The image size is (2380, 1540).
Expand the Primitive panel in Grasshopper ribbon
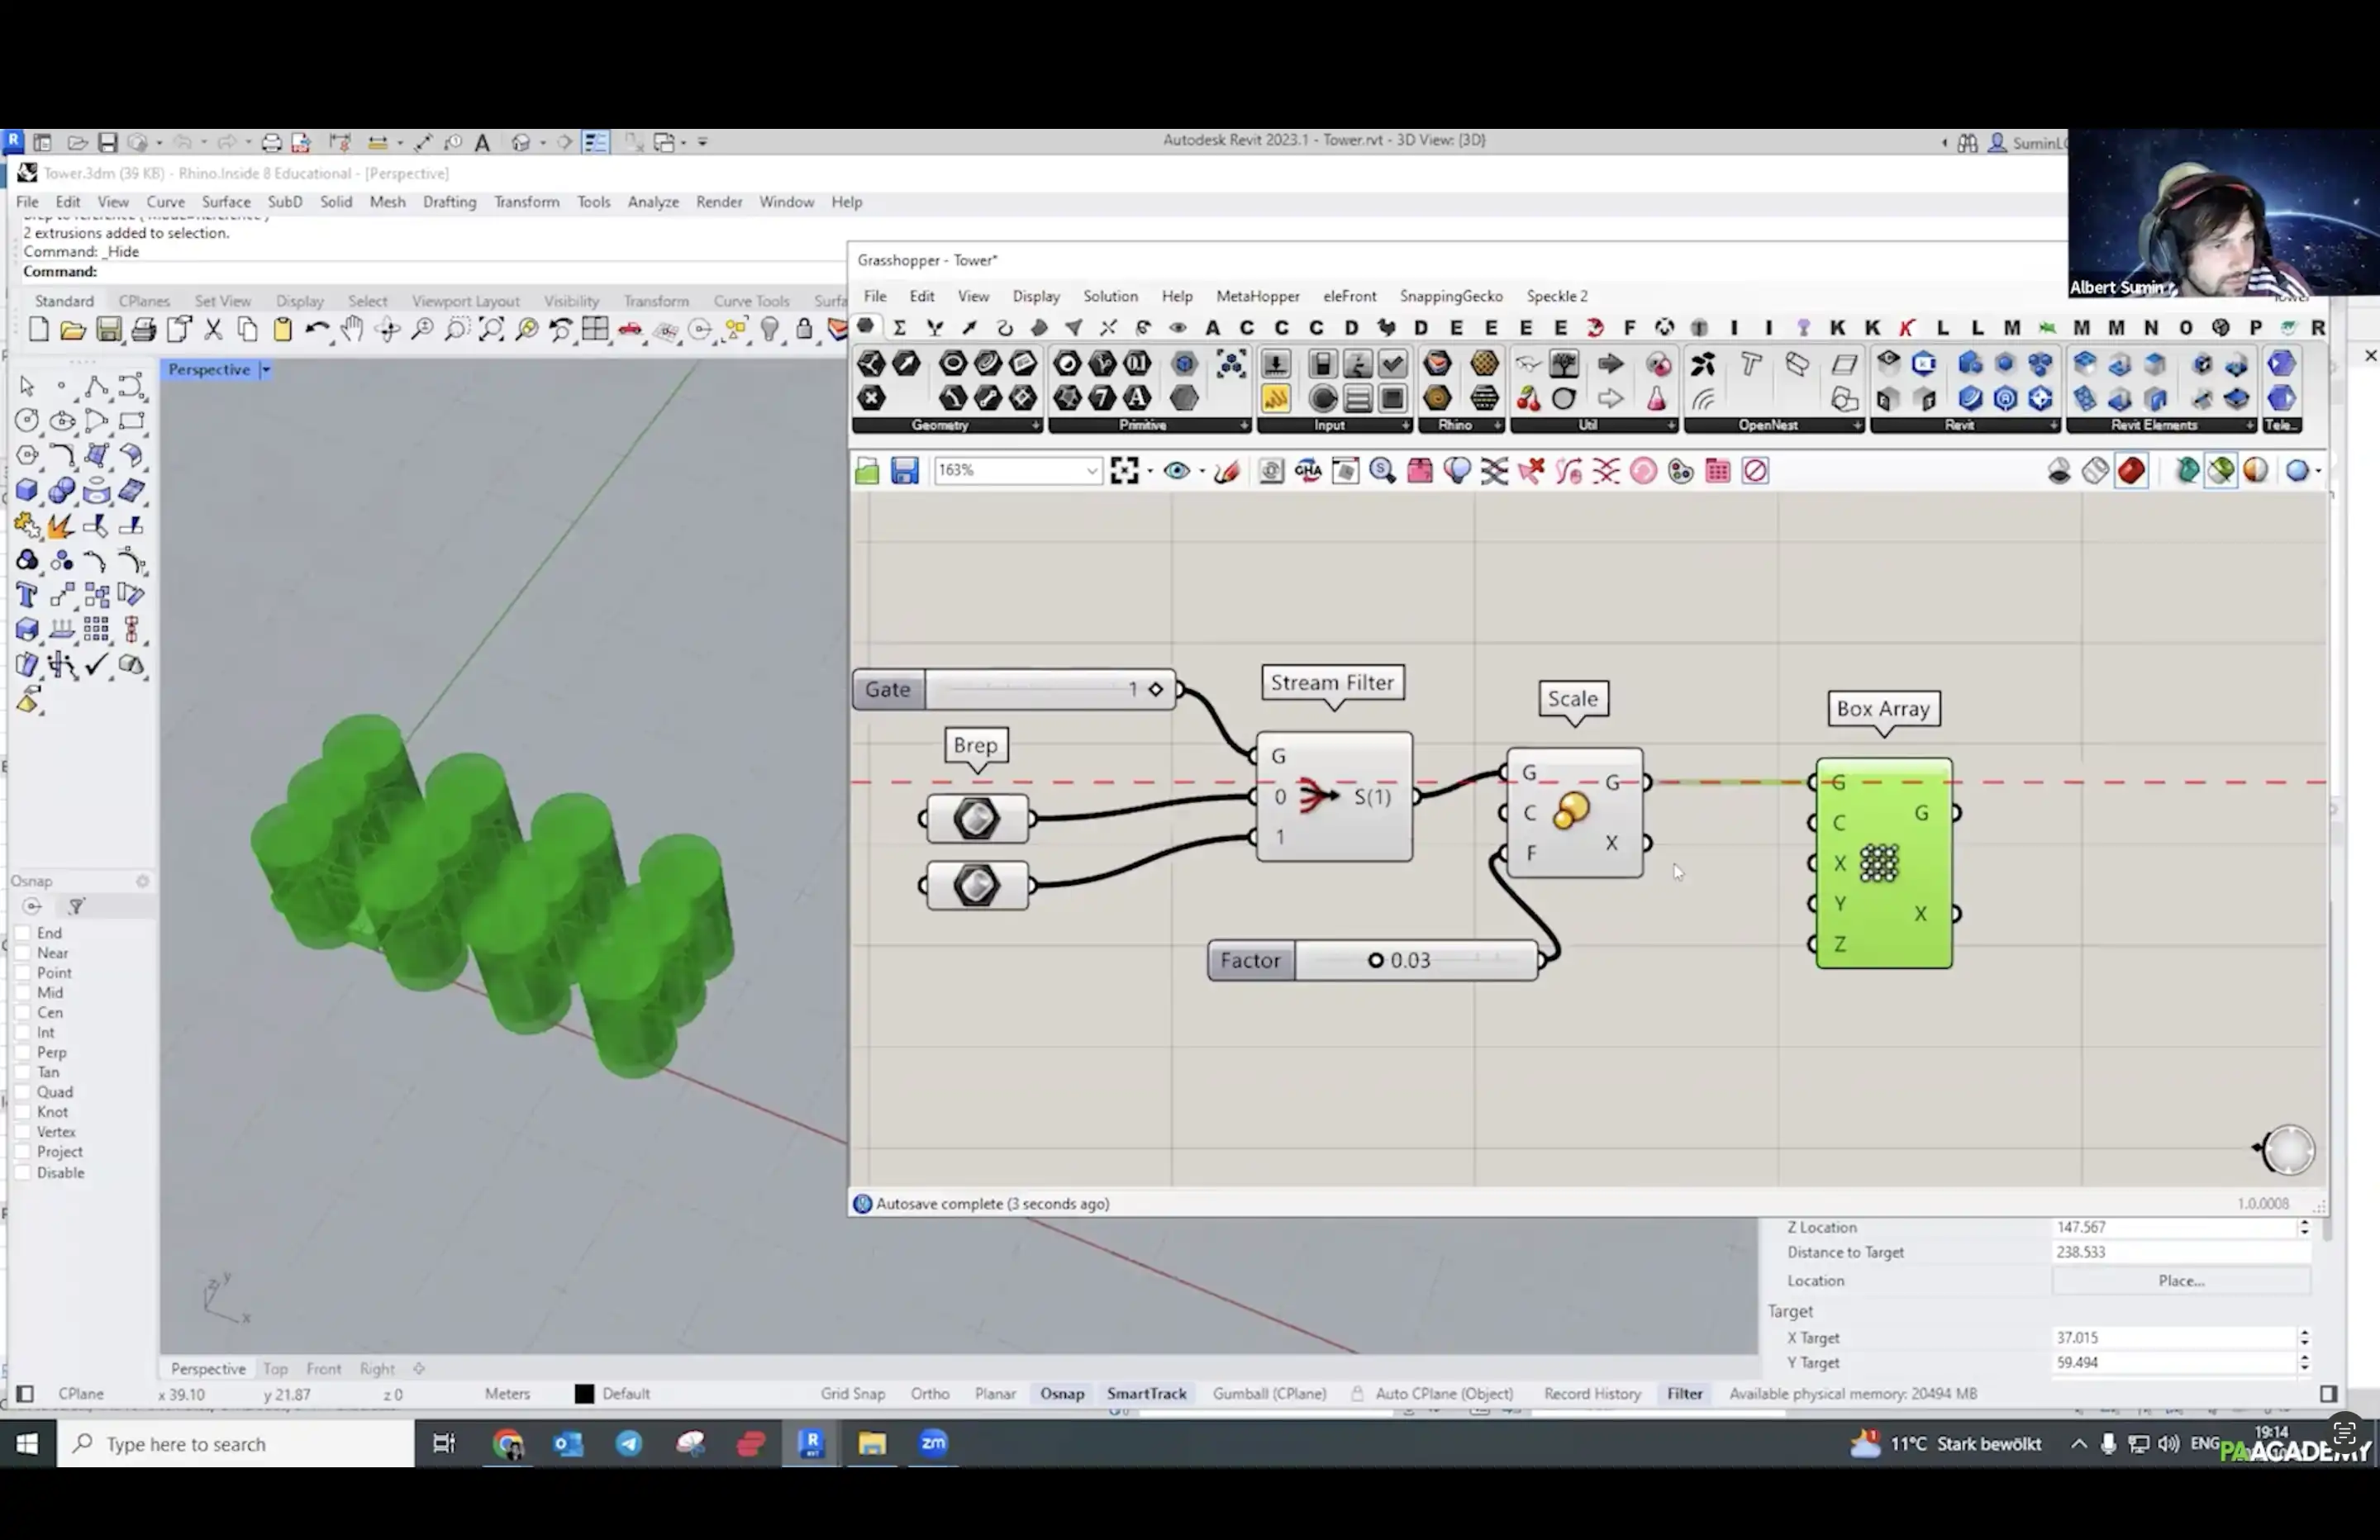(1244, 425)
